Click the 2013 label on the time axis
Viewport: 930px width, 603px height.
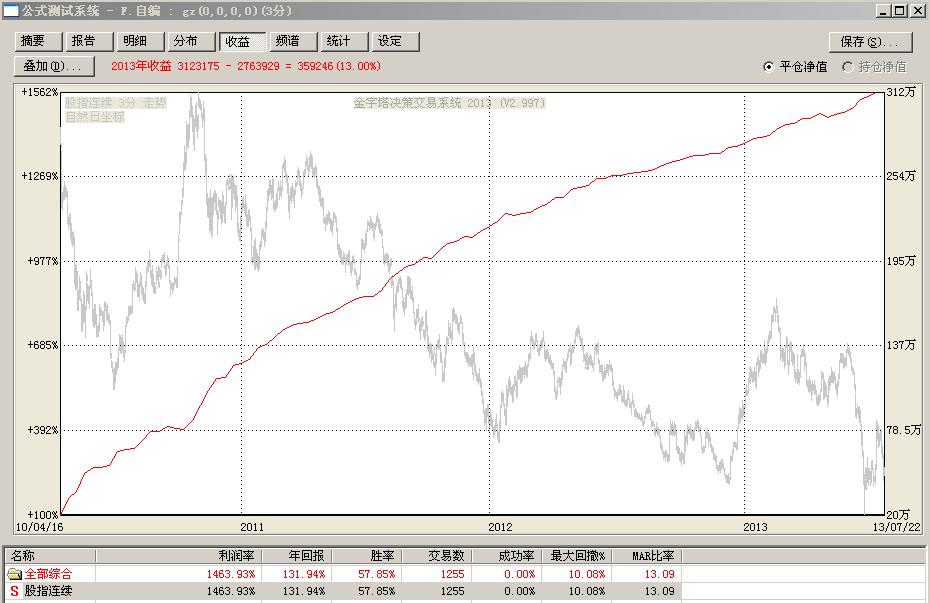pyautogui.click(x=755, y=527)
